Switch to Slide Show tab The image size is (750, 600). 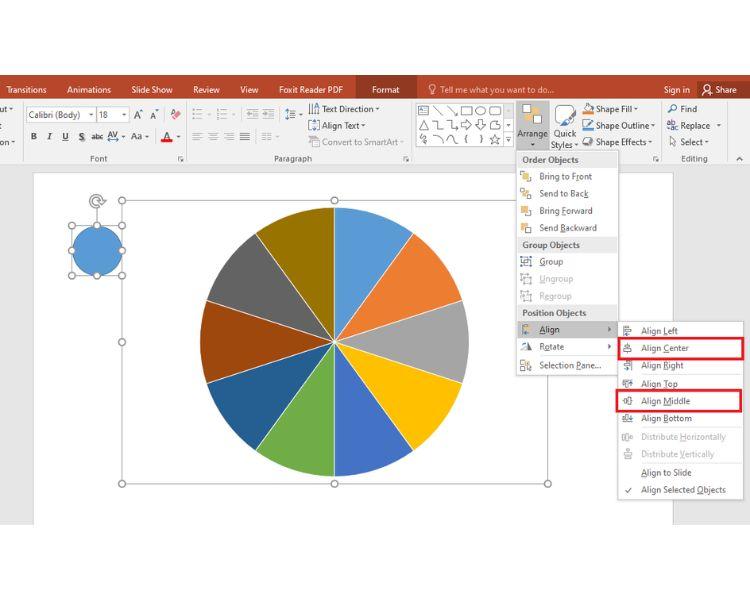coord(152,89)
